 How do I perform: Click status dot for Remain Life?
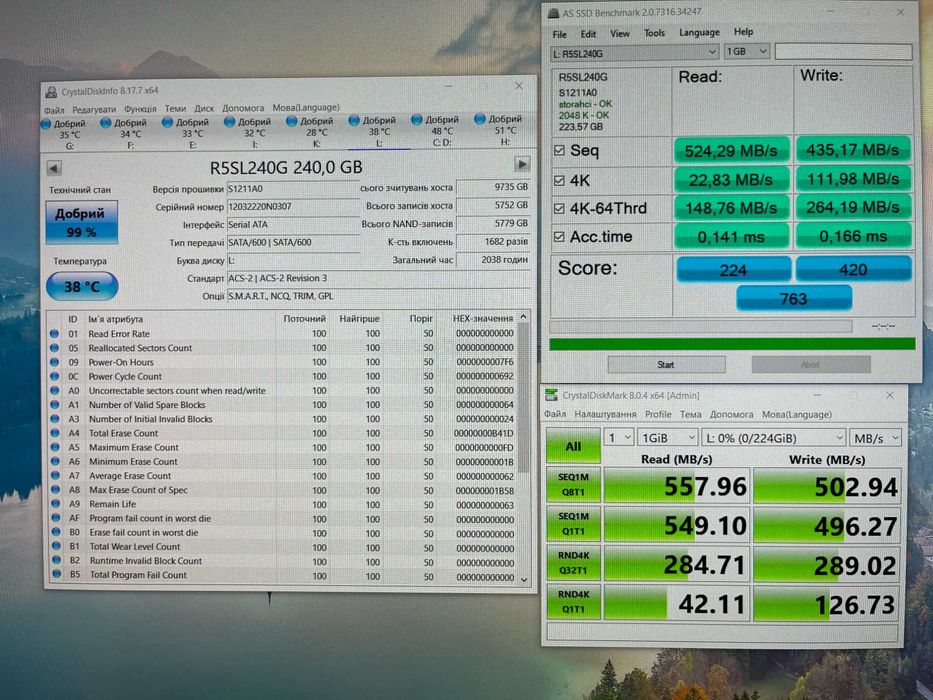(x=56, y=504)
